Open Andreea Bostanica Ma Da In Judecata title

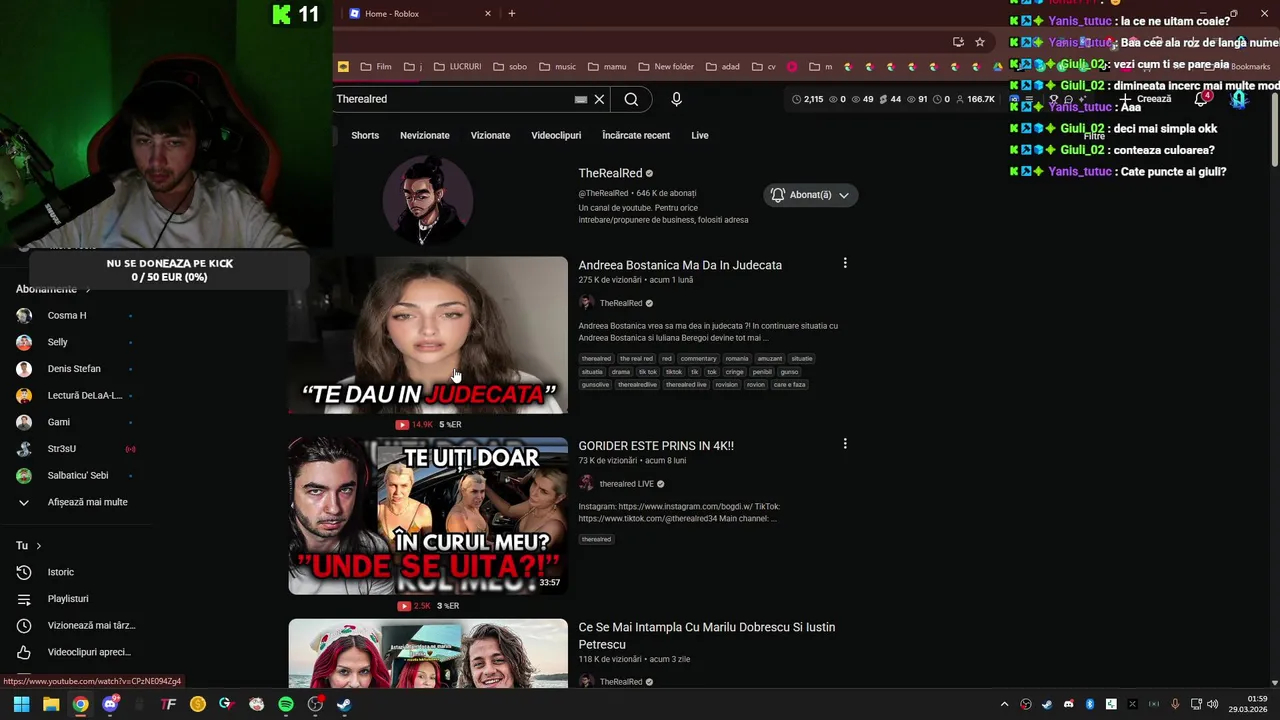pyautogui.click(x=680, y=265)
